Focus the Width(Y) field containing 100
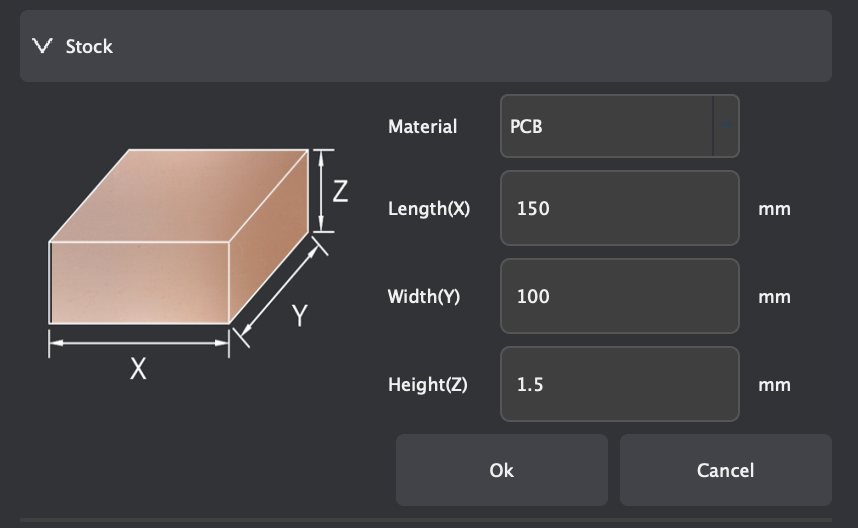The image size is (858, 528). 619,296
